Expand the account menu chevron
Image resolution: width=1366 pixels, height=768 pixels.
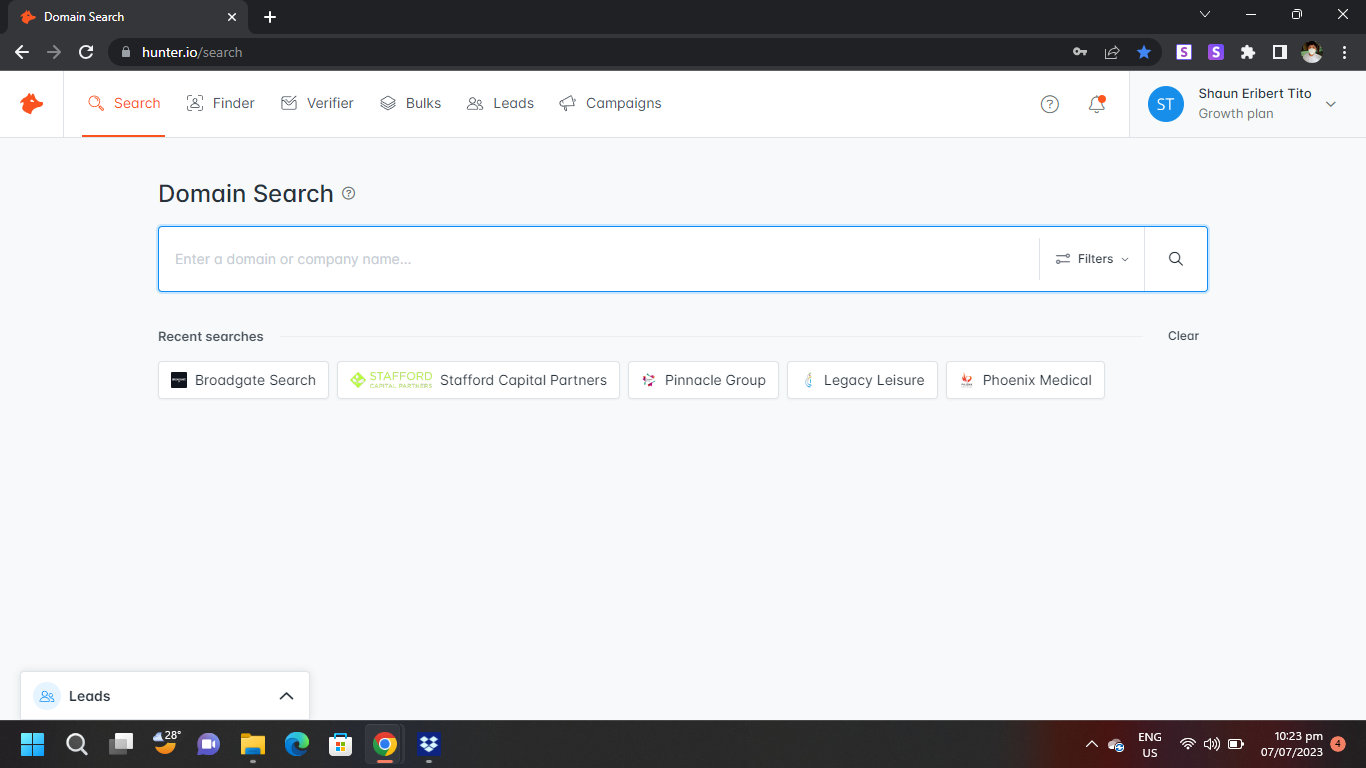pos(1330,104)
